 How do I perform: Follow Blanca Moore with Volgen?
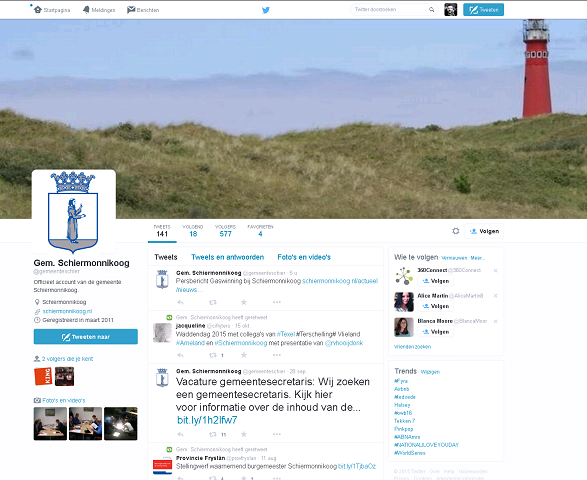click(435, 332)
